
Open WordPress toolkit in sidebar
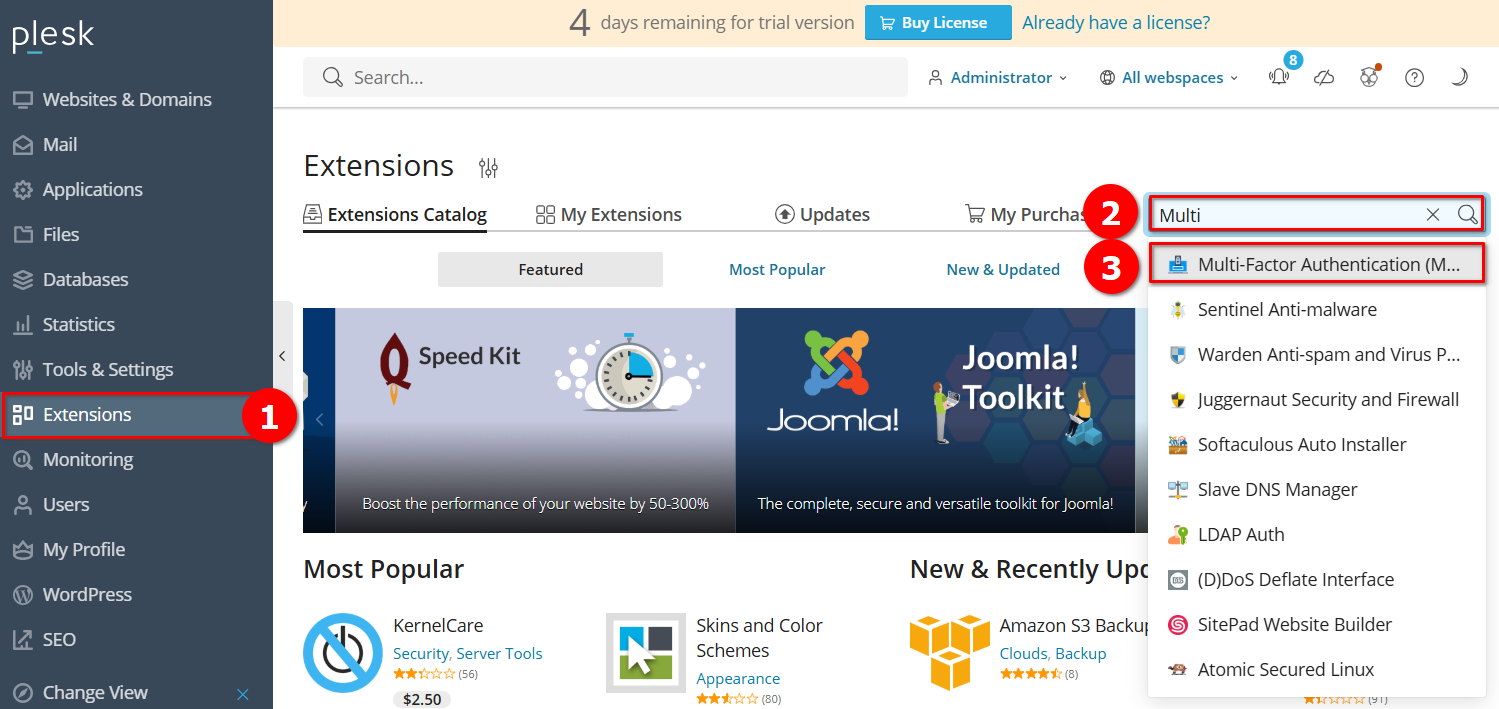pyautogui.click(x=87, y=594)
